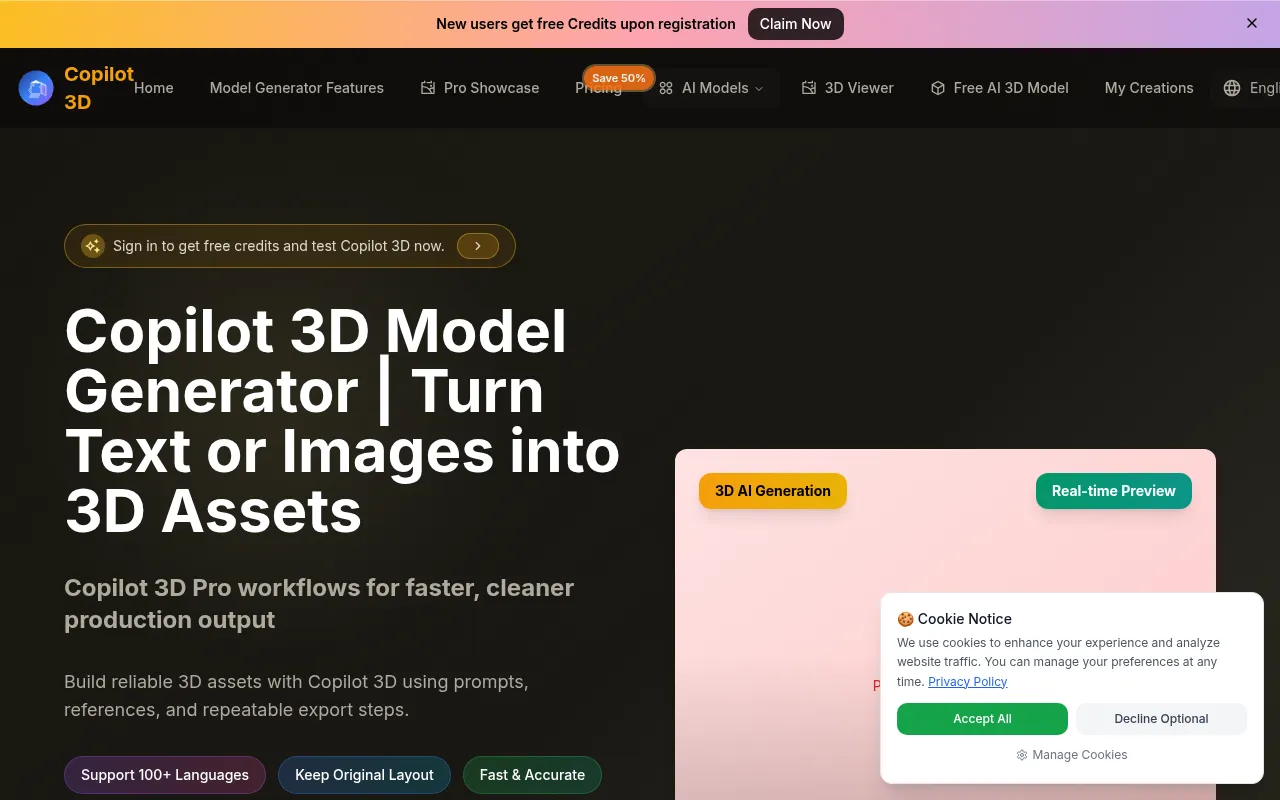Click the Claim Now button
This screenshot has width=1280, height=800.
pos(796,24)
